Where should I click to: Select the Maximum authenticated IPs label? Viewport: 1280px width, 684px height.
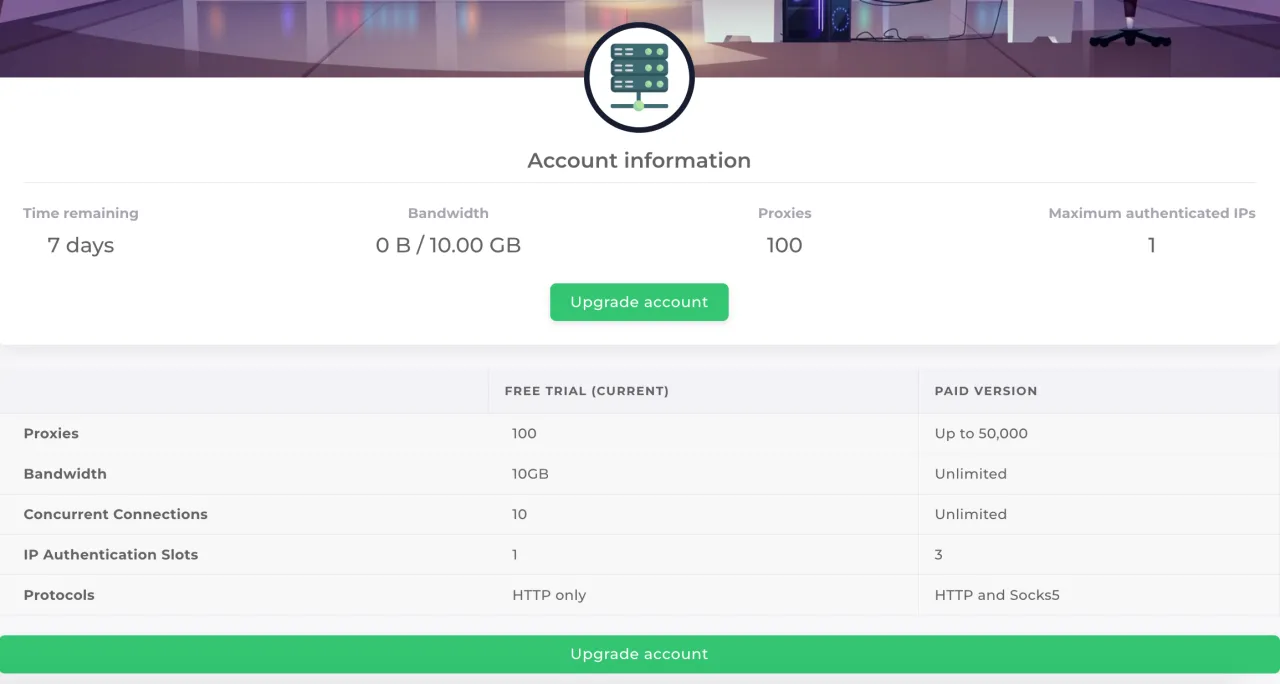(1151, 213)
